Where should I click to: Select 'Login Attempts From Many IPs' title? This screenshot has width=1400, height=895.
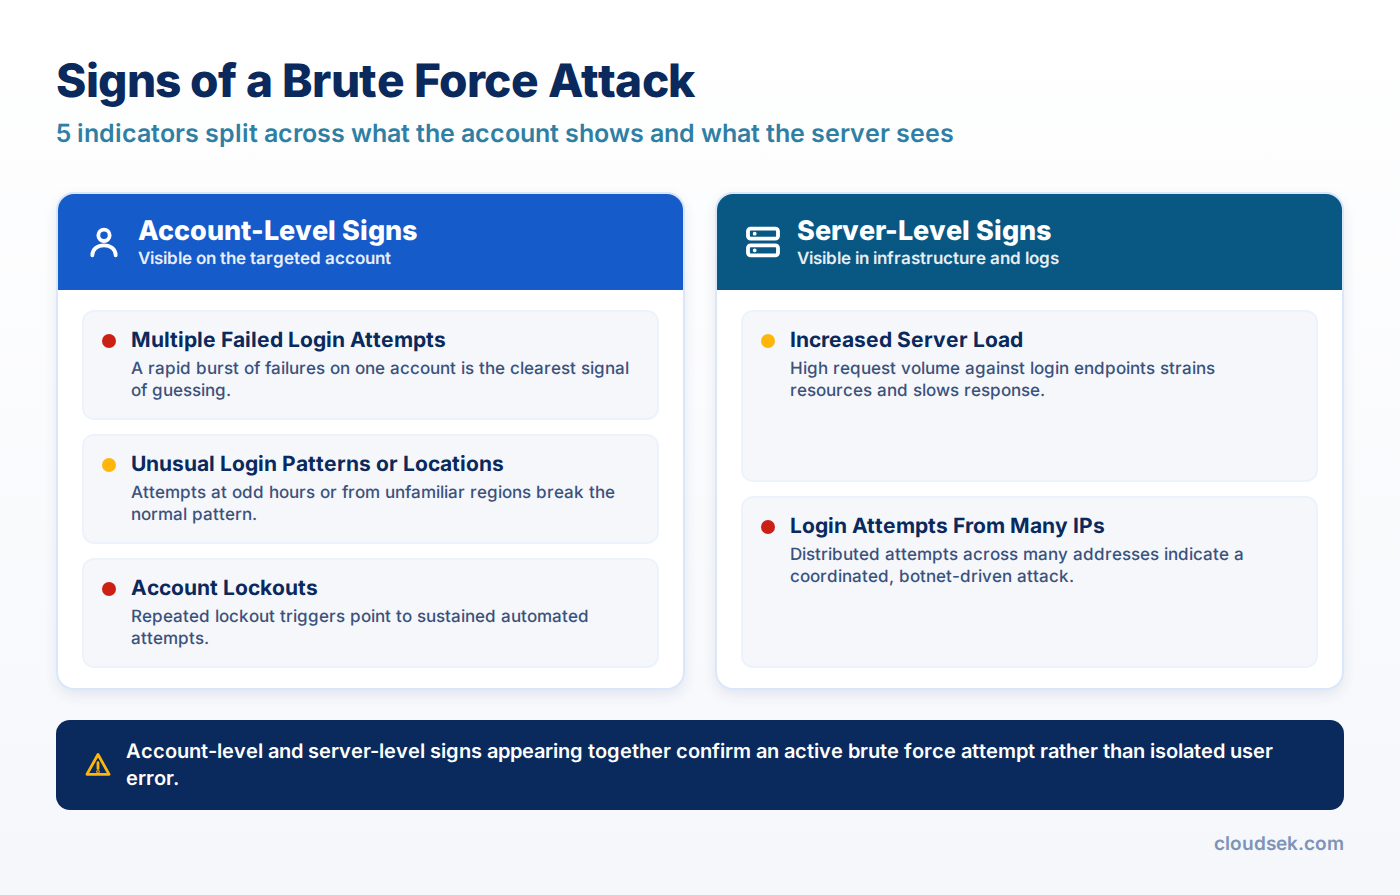947,526
